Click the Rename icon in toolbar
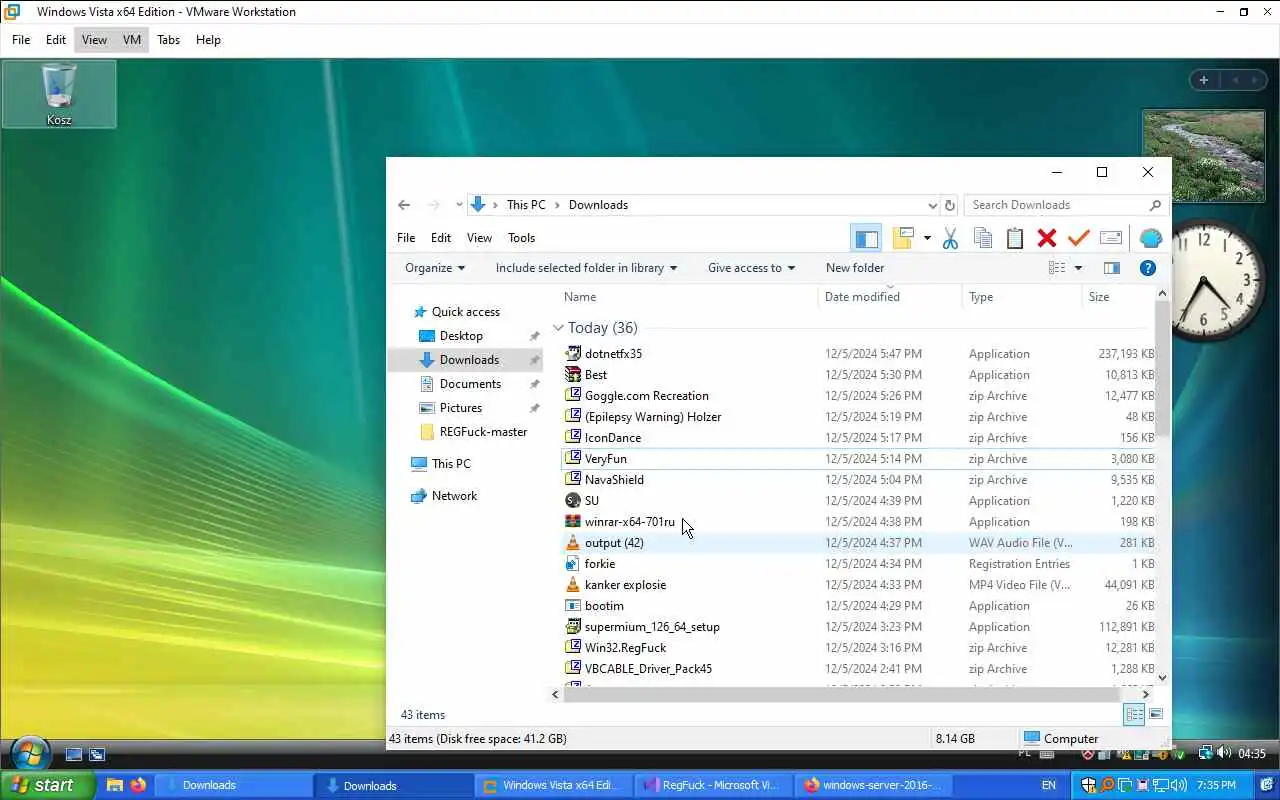The height and width of the screenshot is (800, 1280). tap(1110, 238)
